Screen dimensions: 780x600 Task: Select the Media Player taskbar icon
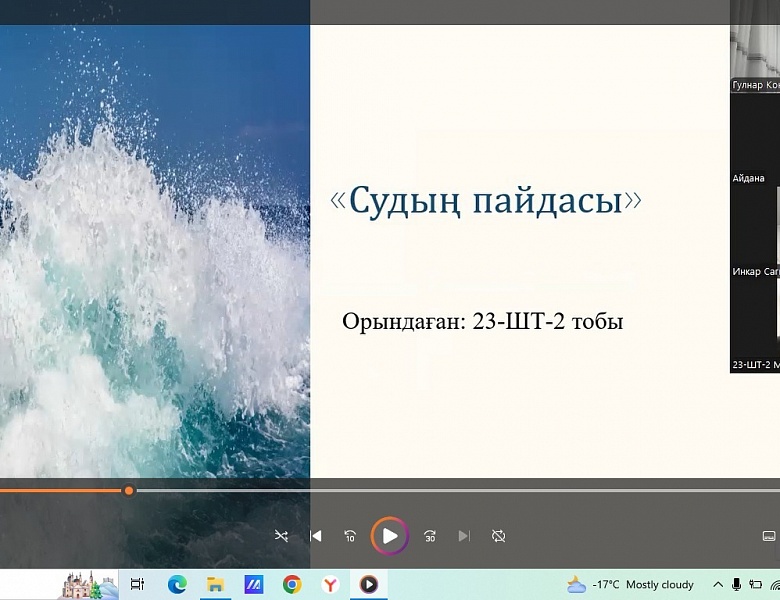pyautogui.click(x=369, y=584)
